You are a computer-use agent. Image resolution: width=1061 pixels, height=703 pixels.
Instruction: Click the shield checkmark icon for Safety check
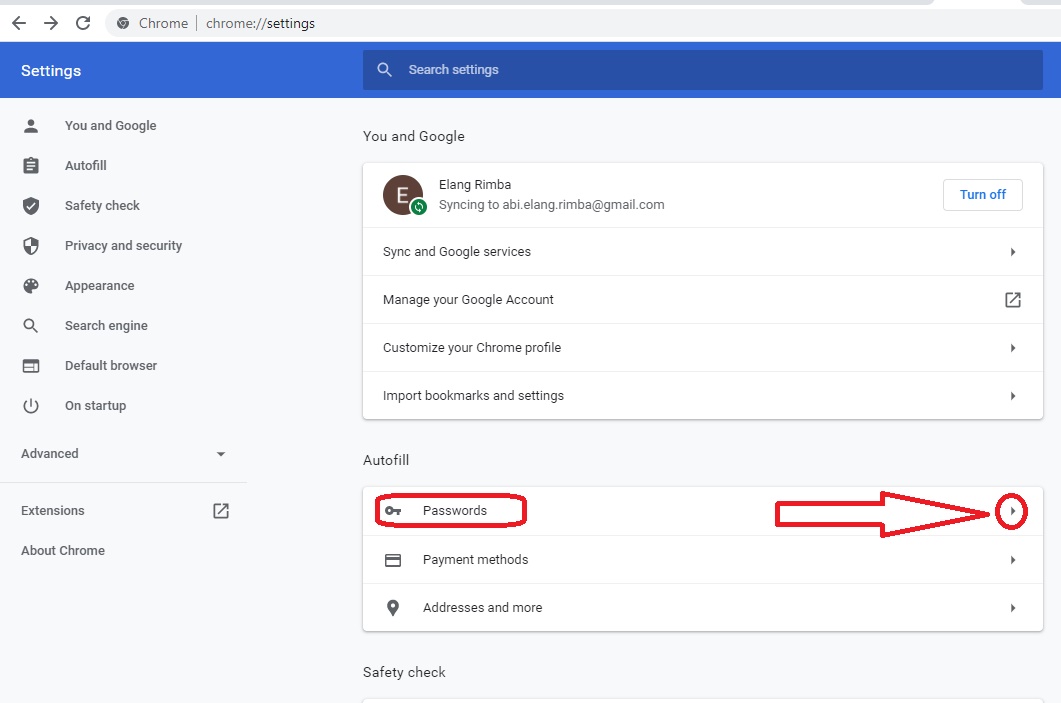[x=31, y=206]
